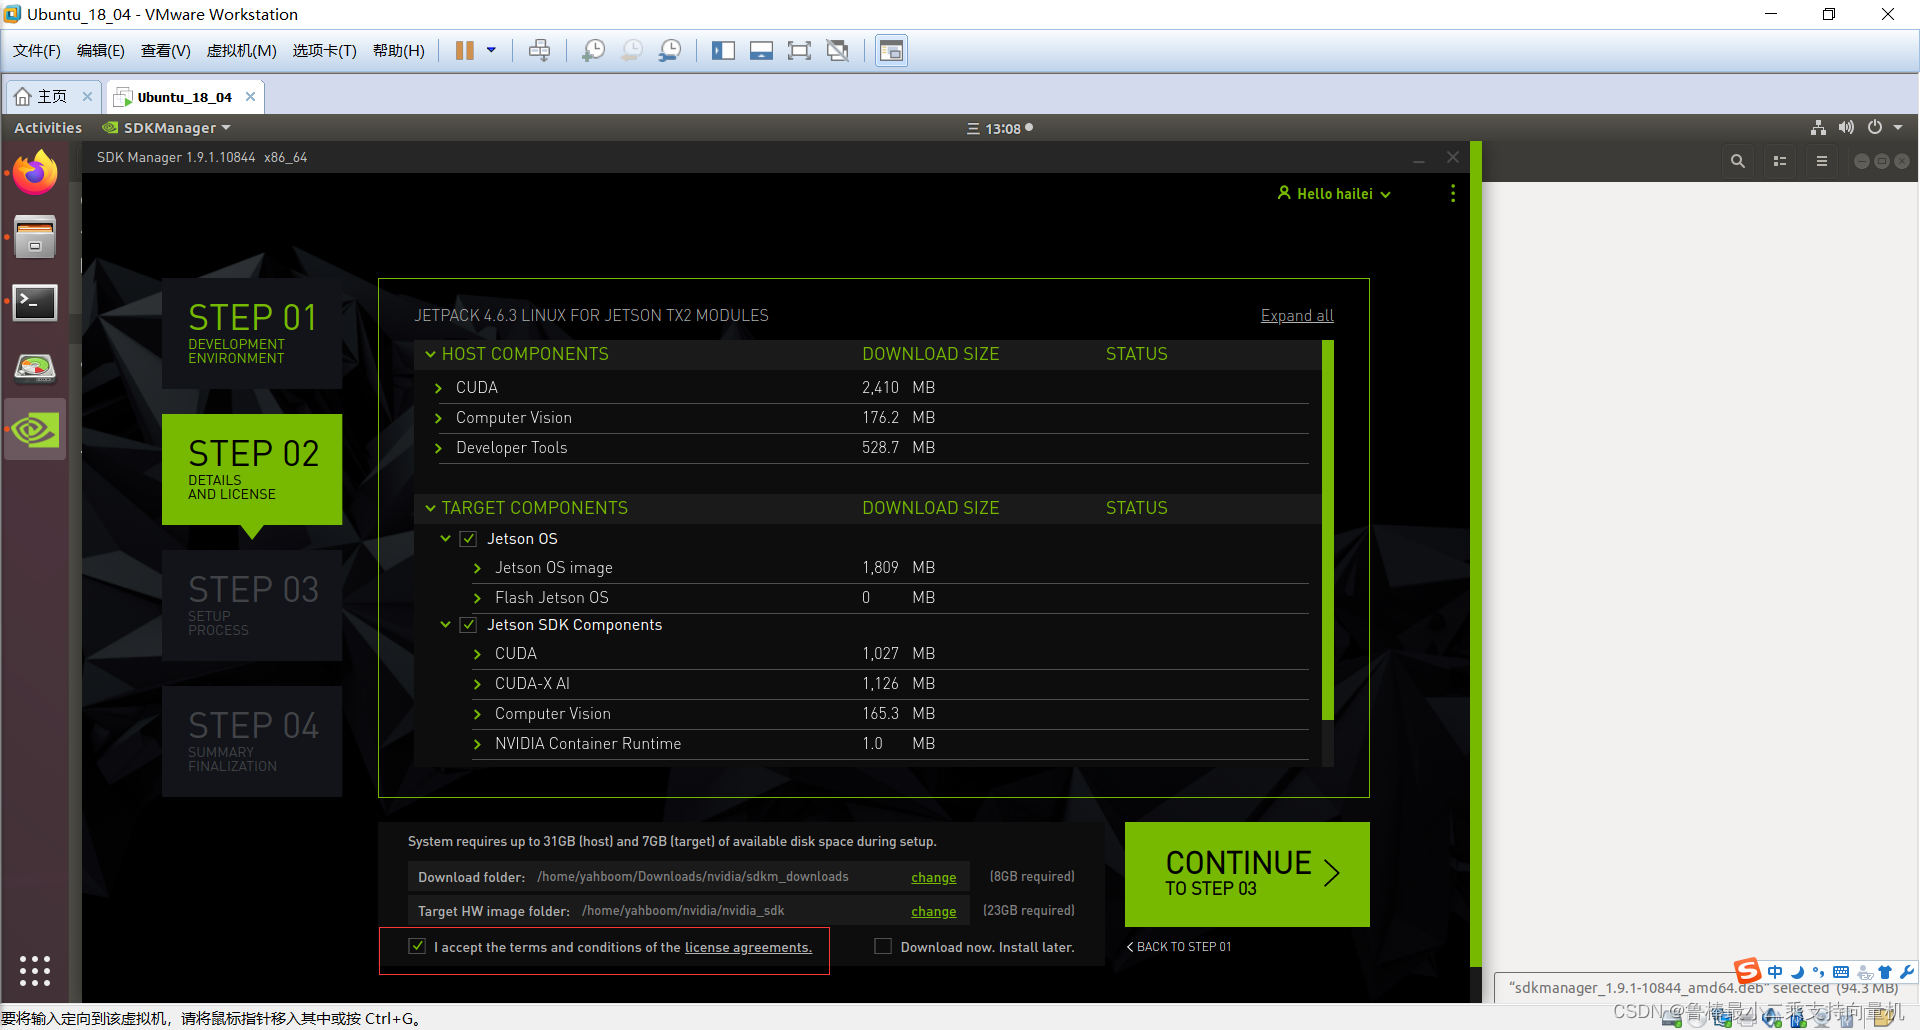This screenshot has width=1920, height=1030.
Task: Click CONTINUE TO STEP 03 button
Action: click(x=1247, y=874)
